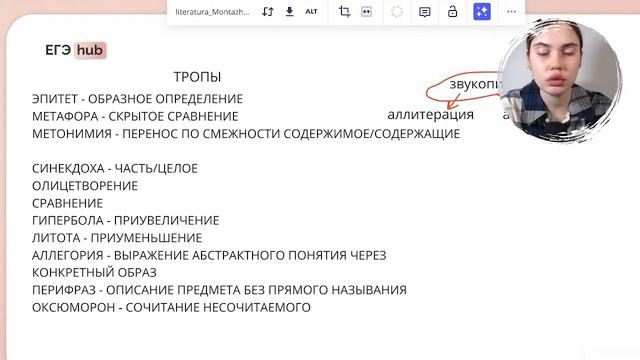The image size is (640, 360).
Task: Click the line МЕТАФОРА - СКРЫТОЕ СРАВНЕНИЕ
Action: tap(135, 116)
